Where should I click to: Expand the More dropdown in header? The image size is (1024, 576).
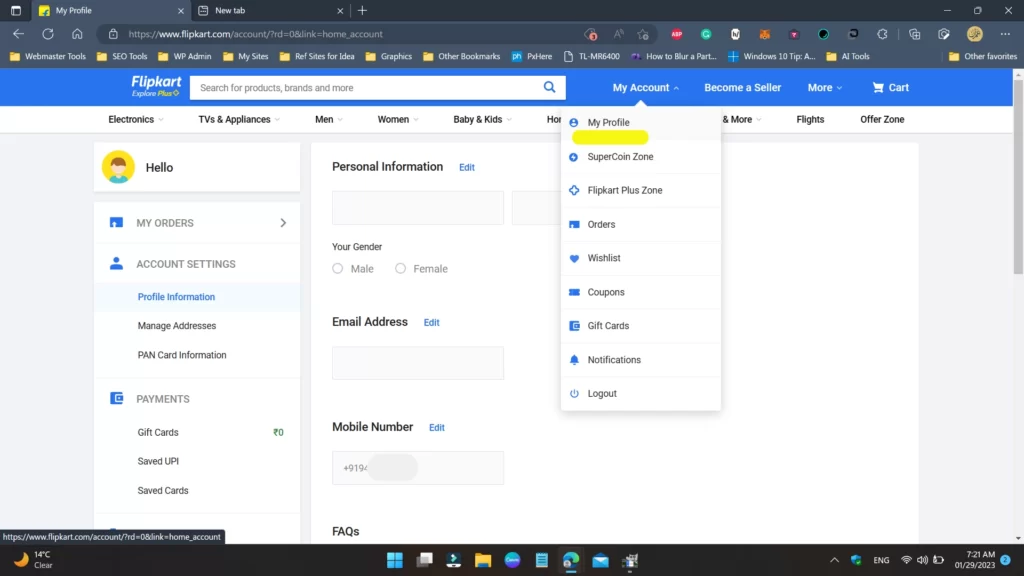point(824,88)
